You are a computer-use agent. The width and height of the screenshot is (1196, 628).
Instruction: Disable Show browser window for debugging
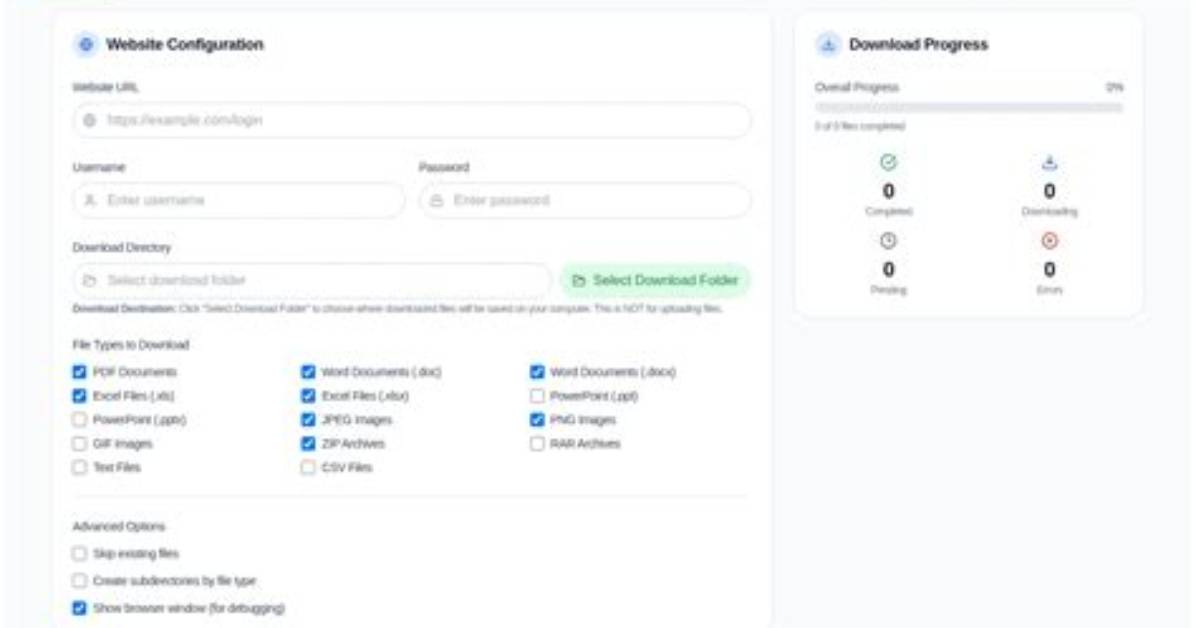79,608
